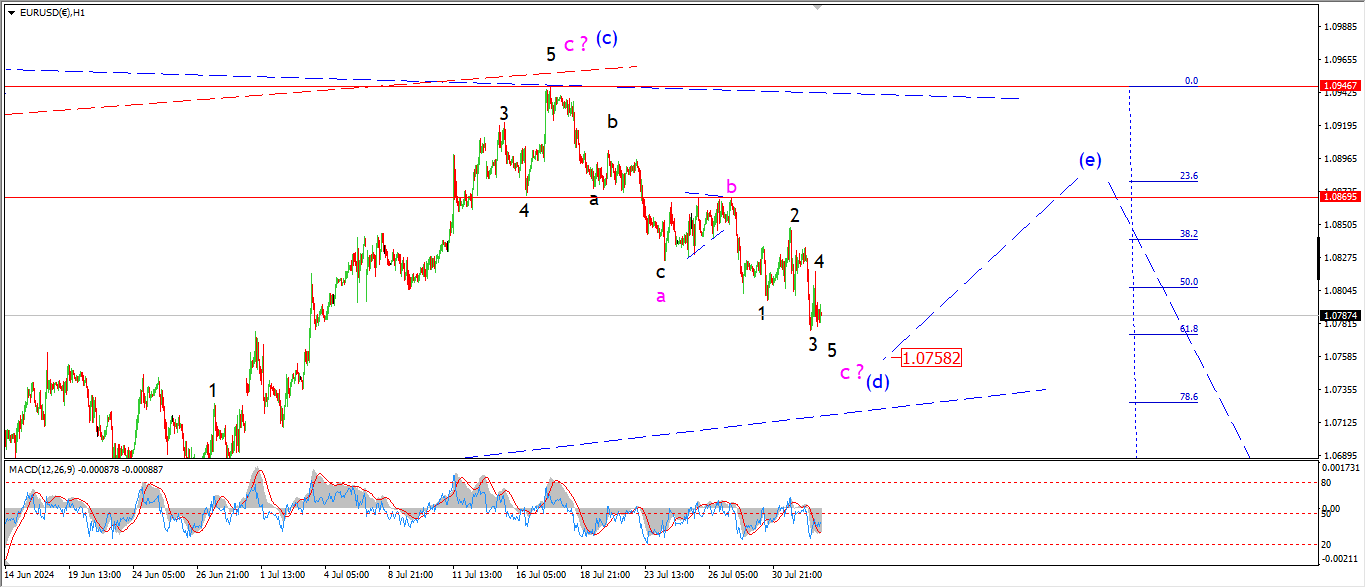Click the MACD(12,26,9) indicator label
The width and height of the screenshot is (1366, 588).
coord(50,468)
